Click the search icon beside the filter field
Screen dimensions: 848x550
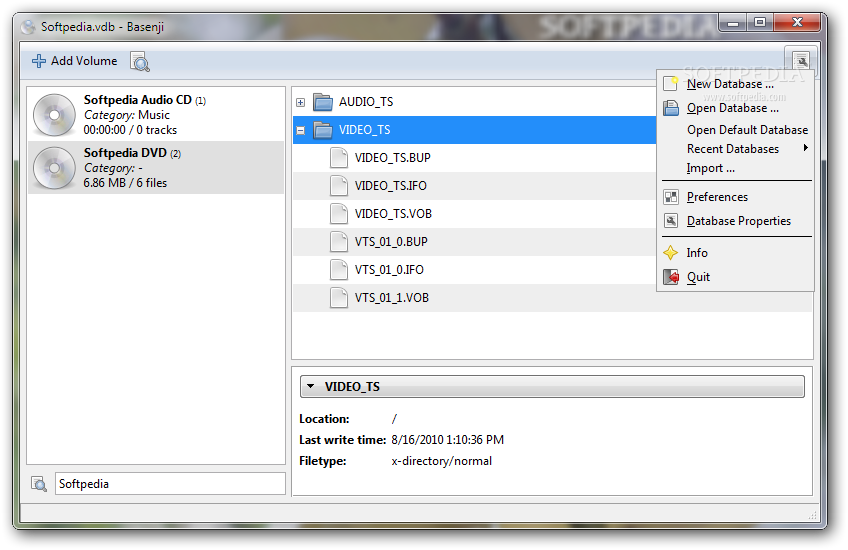tap(39, 484)
